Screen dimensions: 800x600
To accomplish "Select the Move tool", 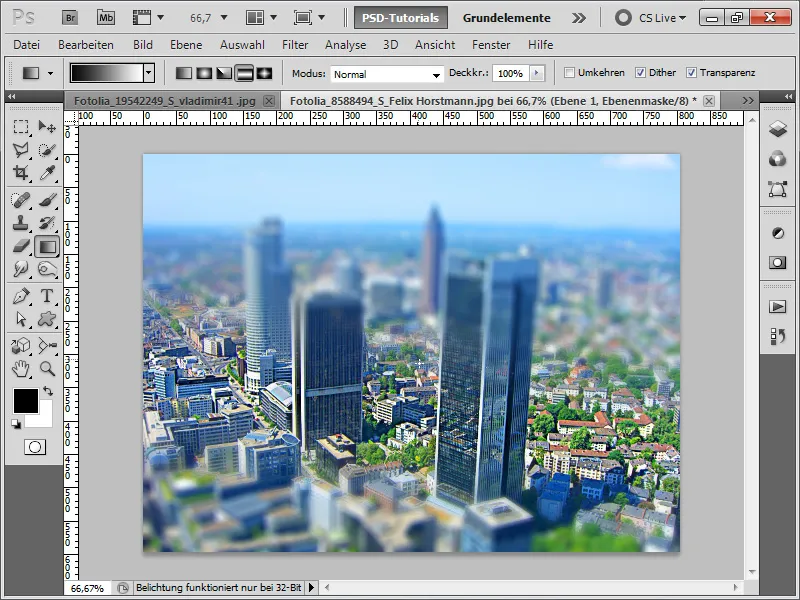I will tap(47, 127).
